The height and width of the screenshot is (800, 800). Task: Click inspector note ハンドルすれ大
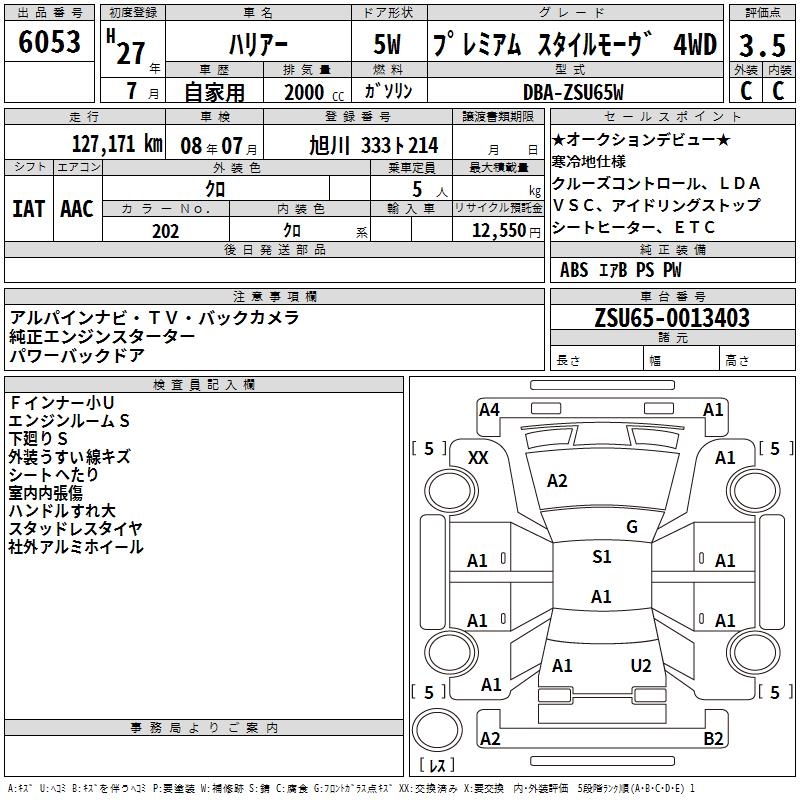pos(62,511)
